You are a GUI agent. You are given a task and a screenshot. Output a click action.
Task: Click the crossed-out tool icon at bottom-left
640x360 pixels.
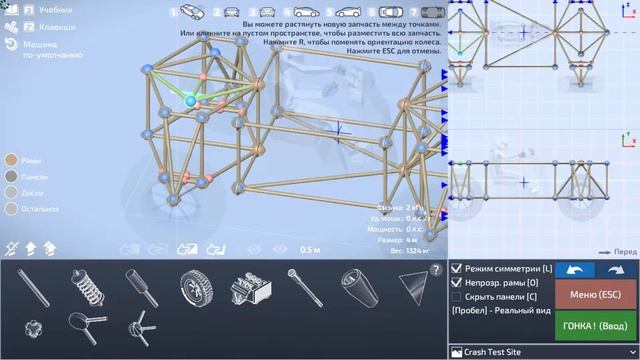pos(11,249)
